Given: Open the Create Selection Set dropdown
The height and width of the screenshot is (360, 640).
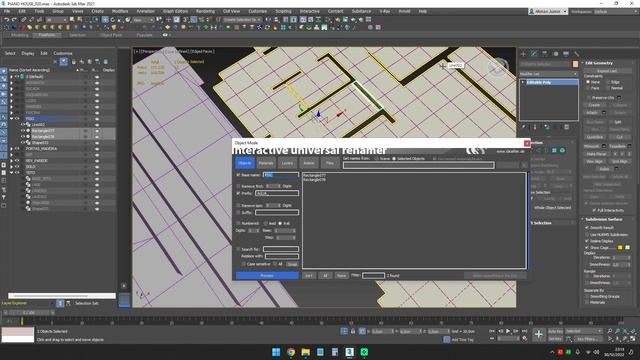Looking at the screenshot, I should tap(242, 19).
